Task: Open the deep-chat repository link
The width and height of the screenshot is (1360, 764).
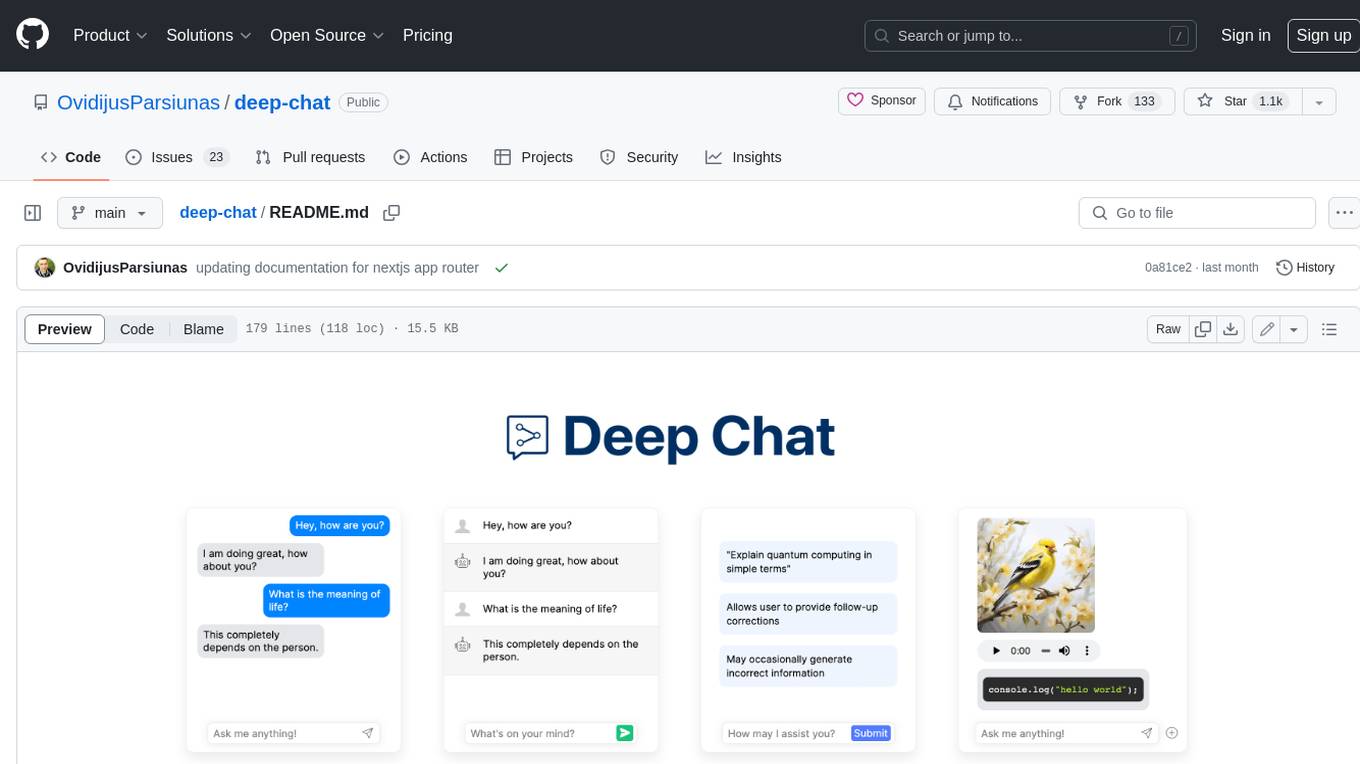Action: click(282, 102)
